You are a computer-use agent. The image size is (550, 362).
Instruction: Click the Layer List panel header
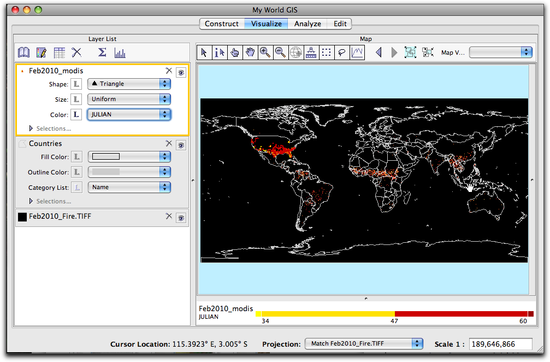click(x=102, y=39)
